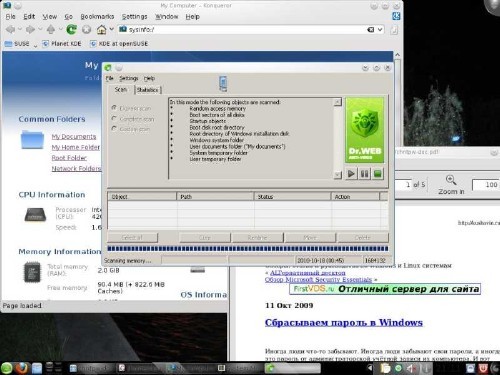Select the Express scan radio button

114,108
